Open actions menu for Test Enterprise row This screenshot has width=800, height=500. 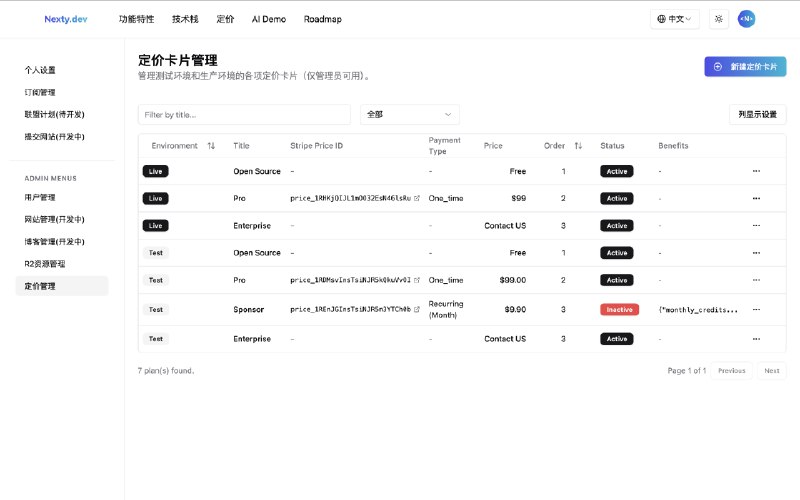756,339
